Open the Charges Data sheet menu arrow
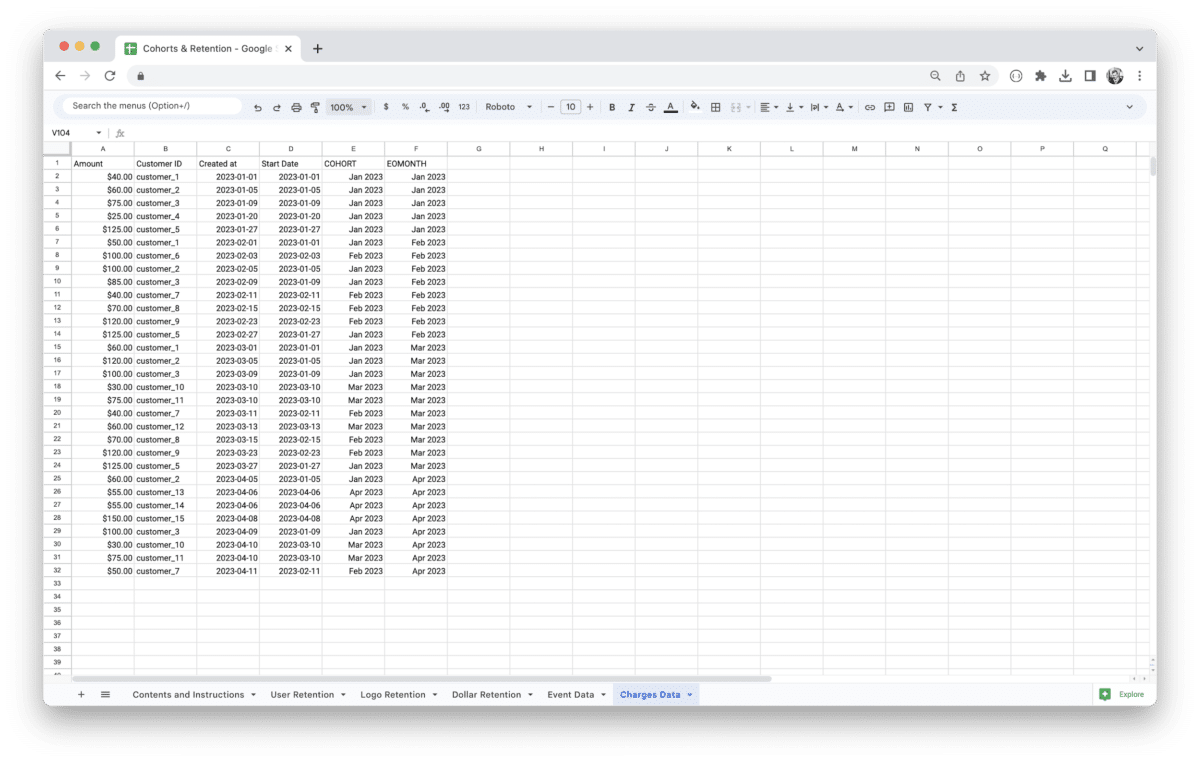The height and width of the screenshot is (763, 1200). click(689, 694)
